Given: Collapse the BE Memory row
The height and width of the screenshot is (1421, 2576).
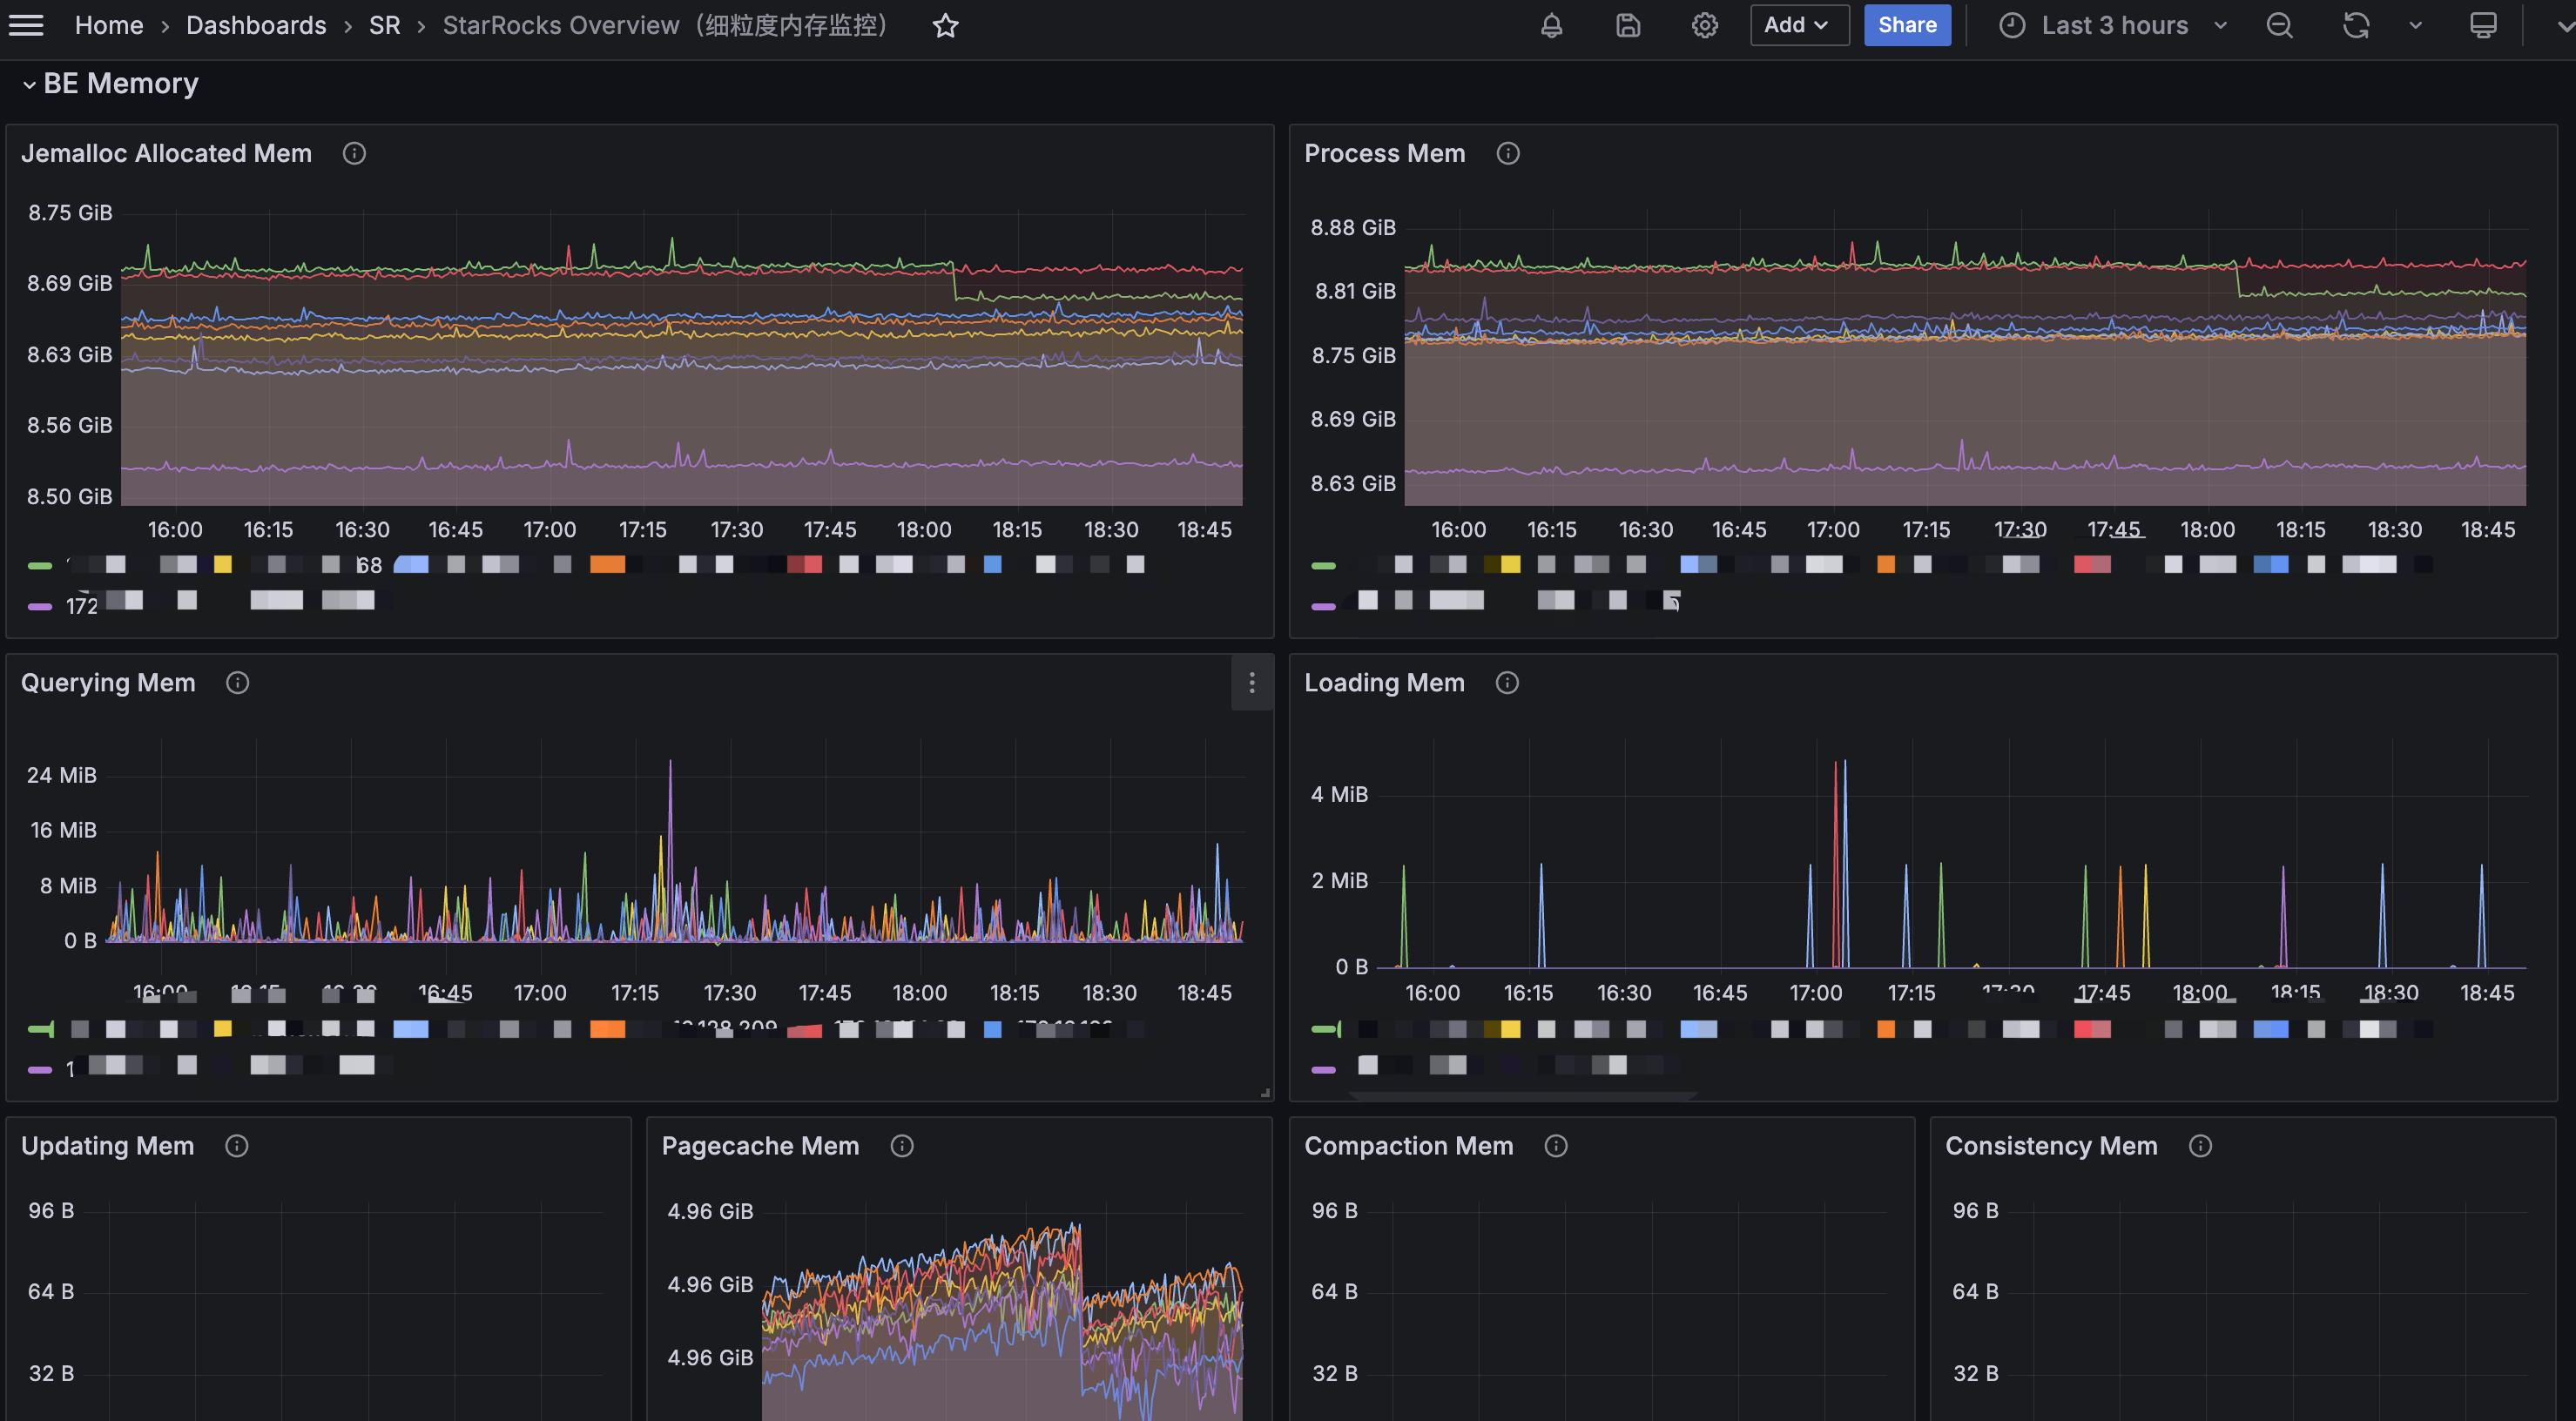Looking at the screenshot, I should [29, 84].
